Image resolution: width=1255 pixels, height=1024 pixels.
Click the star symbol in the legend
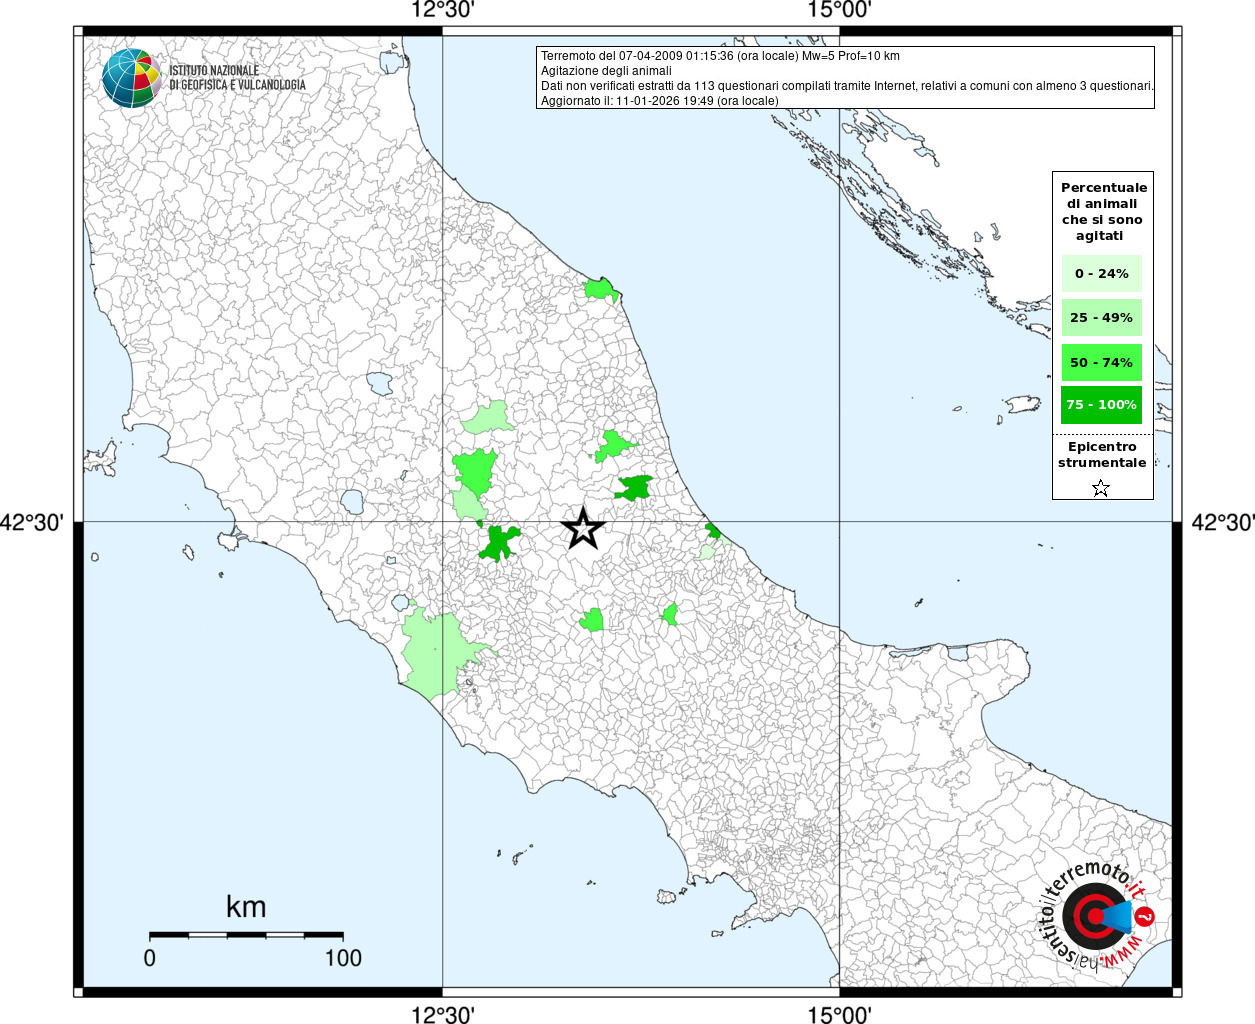(1101, 488)
